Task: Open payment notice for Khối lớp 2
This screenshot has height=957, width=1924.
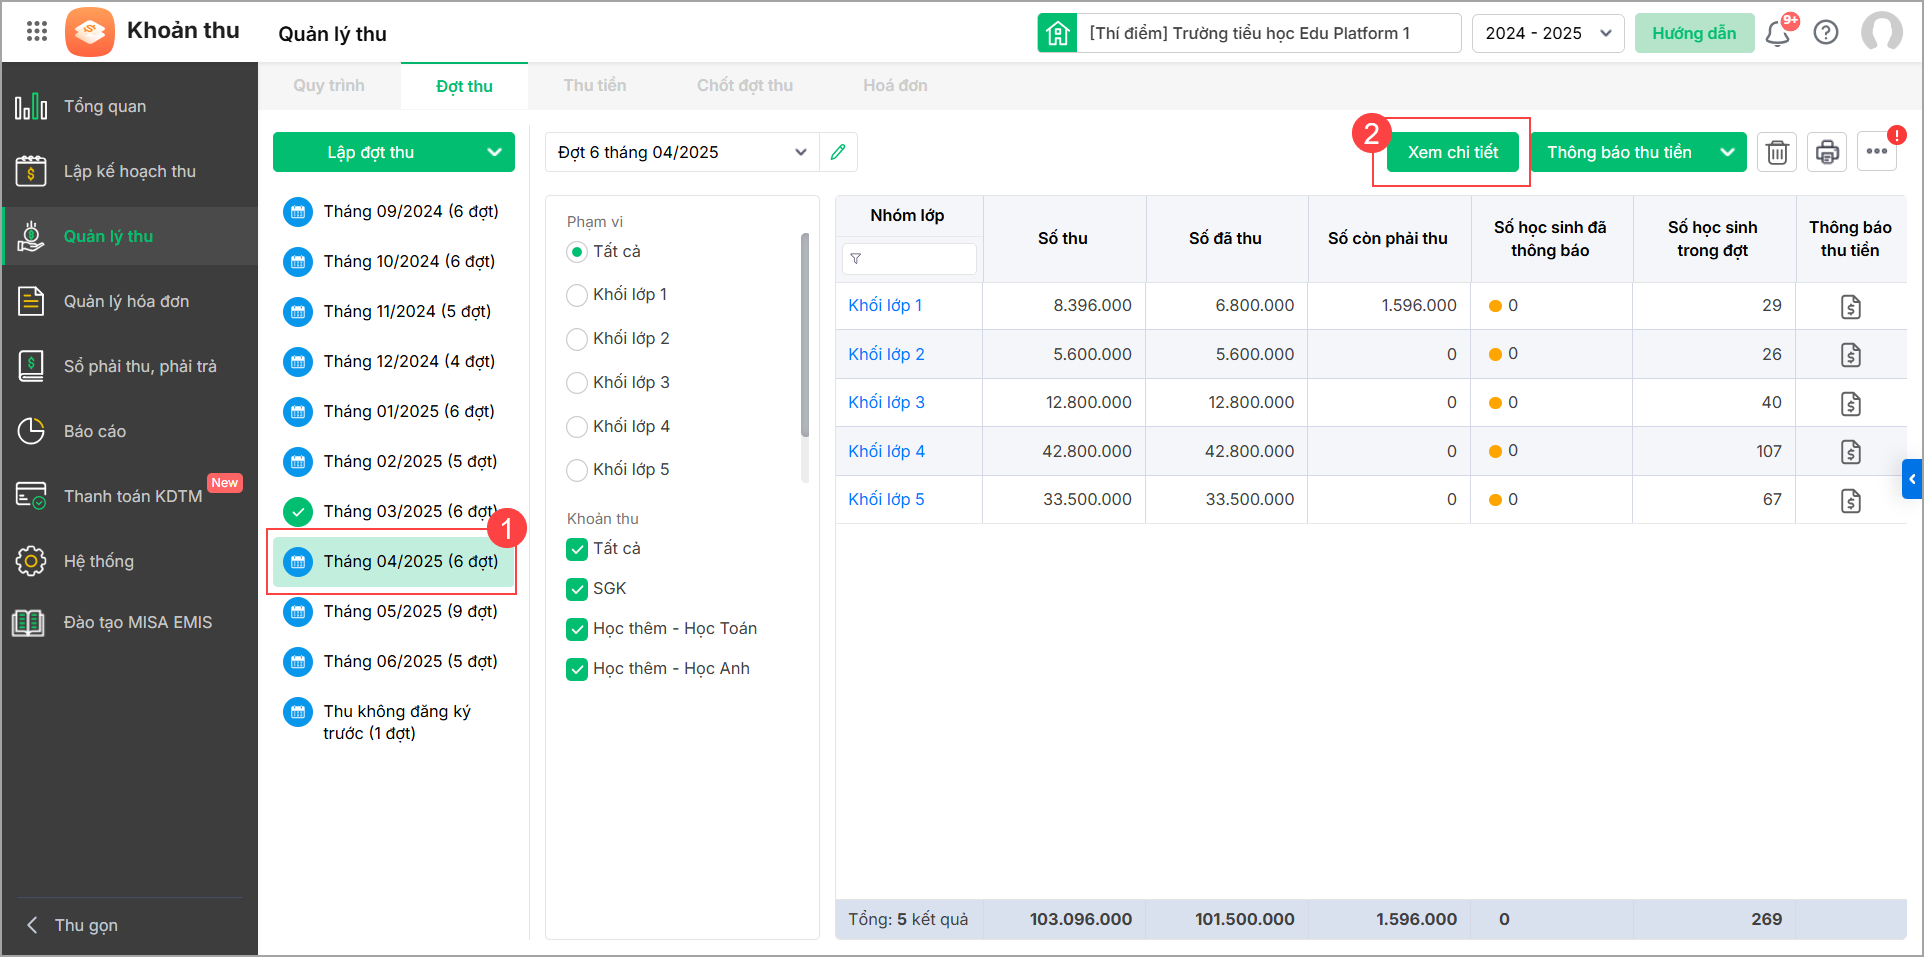Action: click(x=1851, y=355)
